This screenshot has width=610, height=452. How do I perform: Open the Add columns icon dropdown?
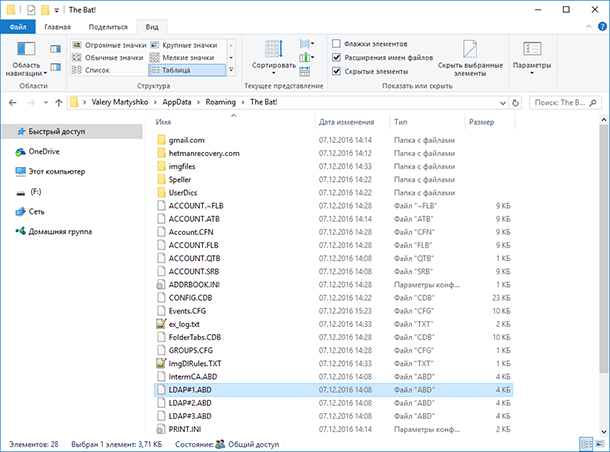(307, 58)
